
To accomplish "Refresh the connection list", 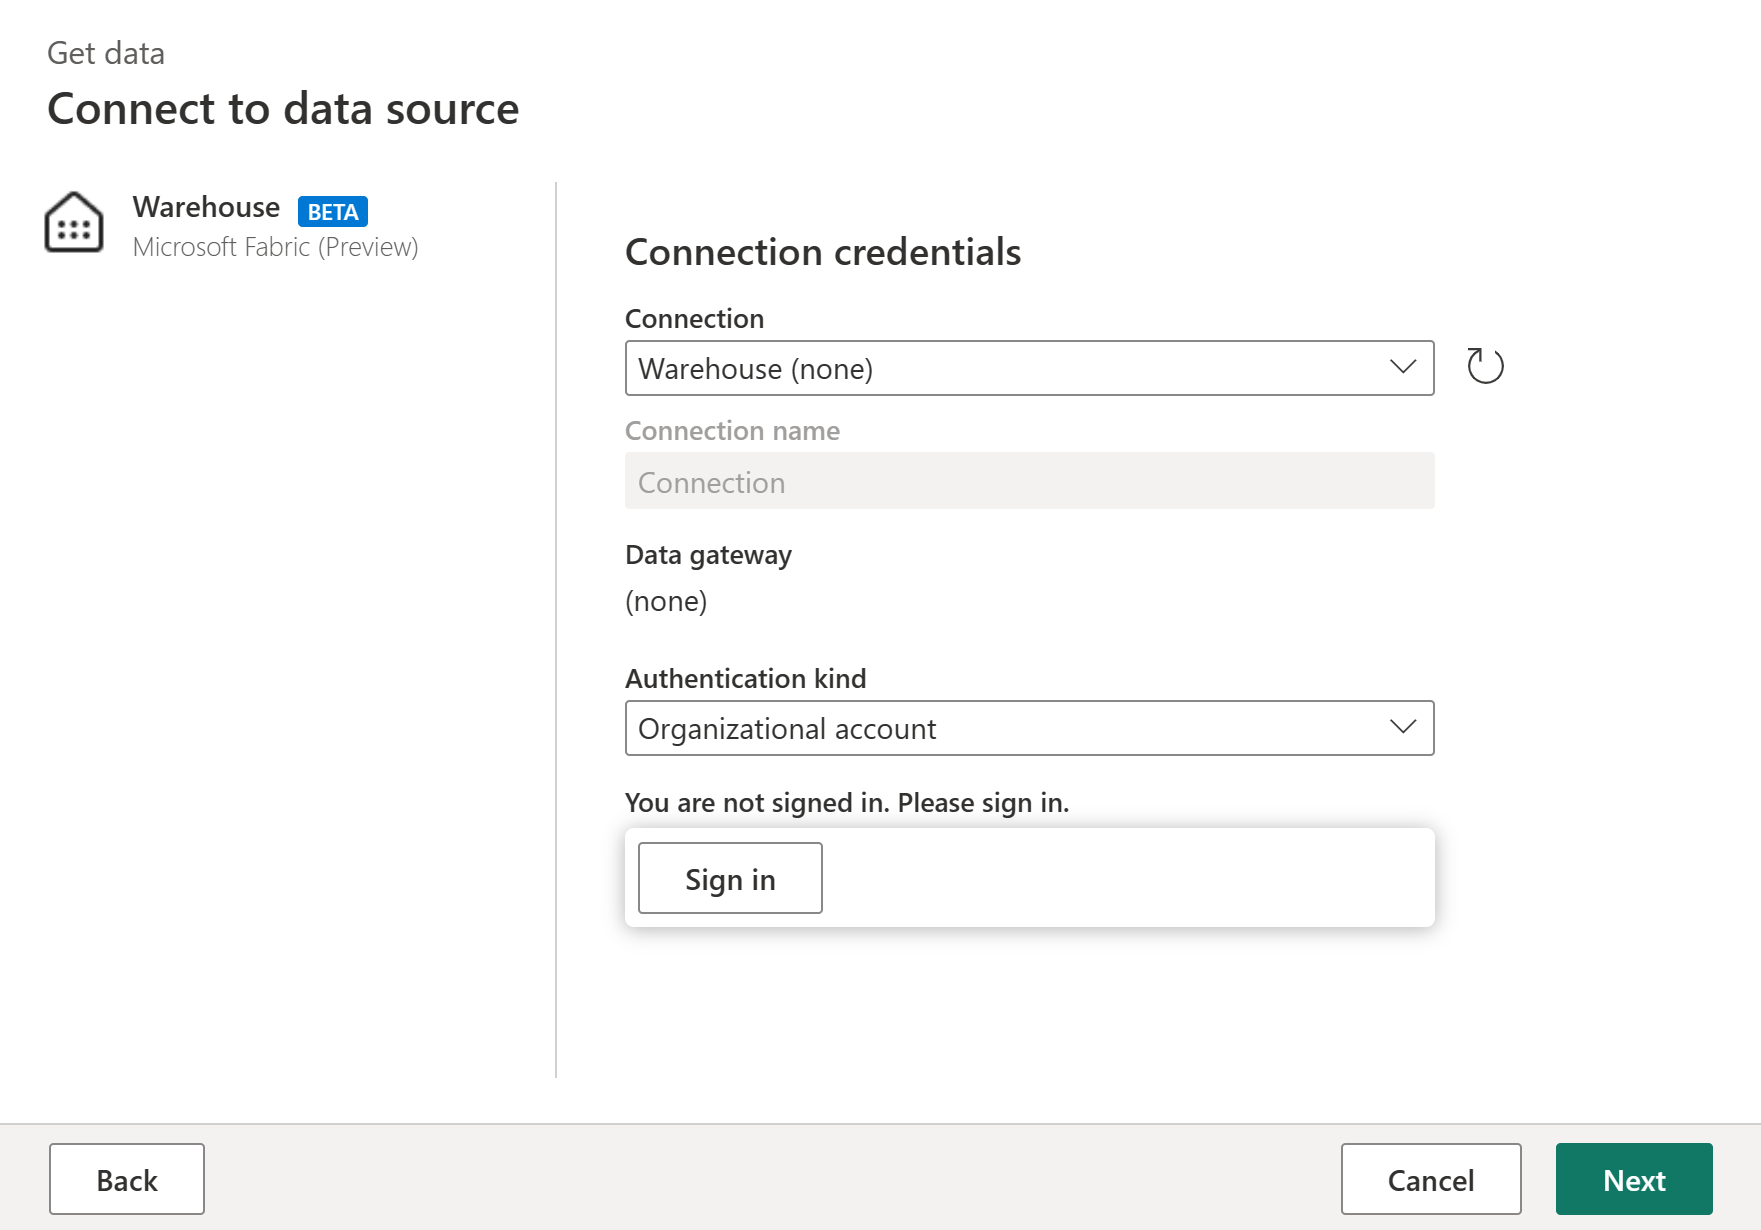I will [1485, 366].
